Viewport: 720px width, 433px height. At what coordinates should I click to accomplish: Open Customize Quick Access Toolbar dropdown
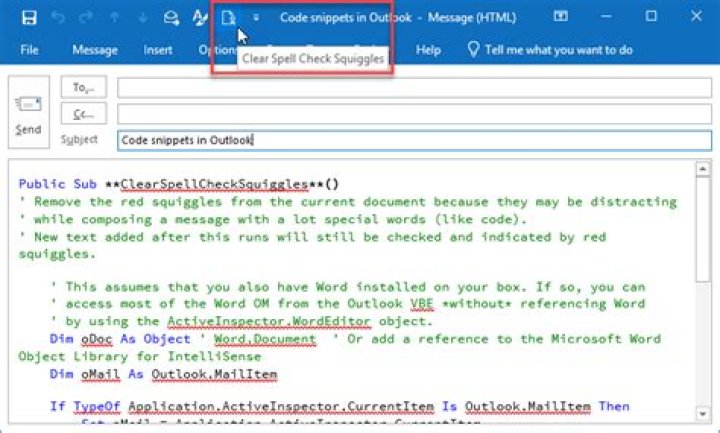(x=256, y=17)
